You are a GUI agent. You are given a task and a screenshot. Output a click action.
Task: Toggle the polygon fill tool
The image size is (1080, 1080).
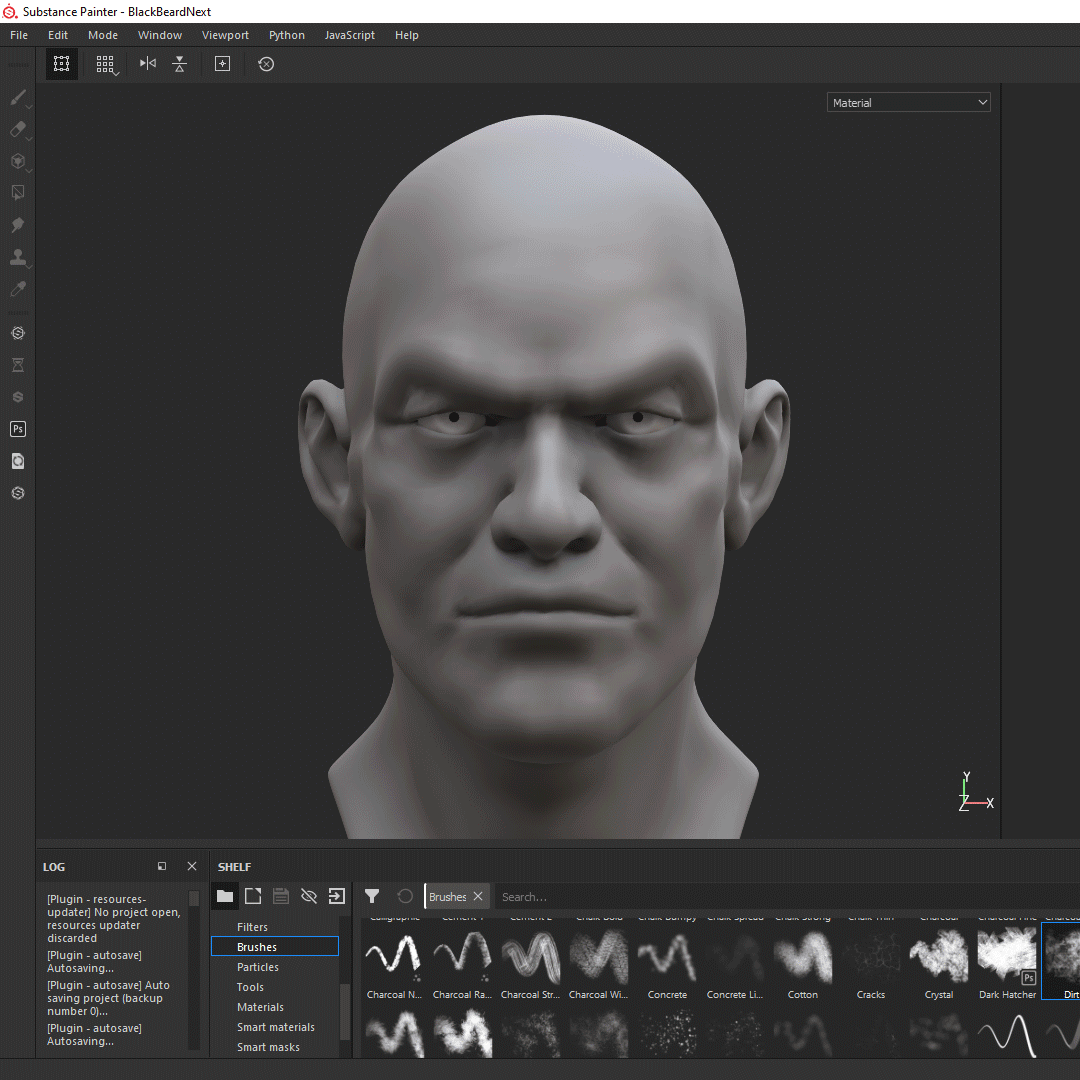[x=17, y=193]
